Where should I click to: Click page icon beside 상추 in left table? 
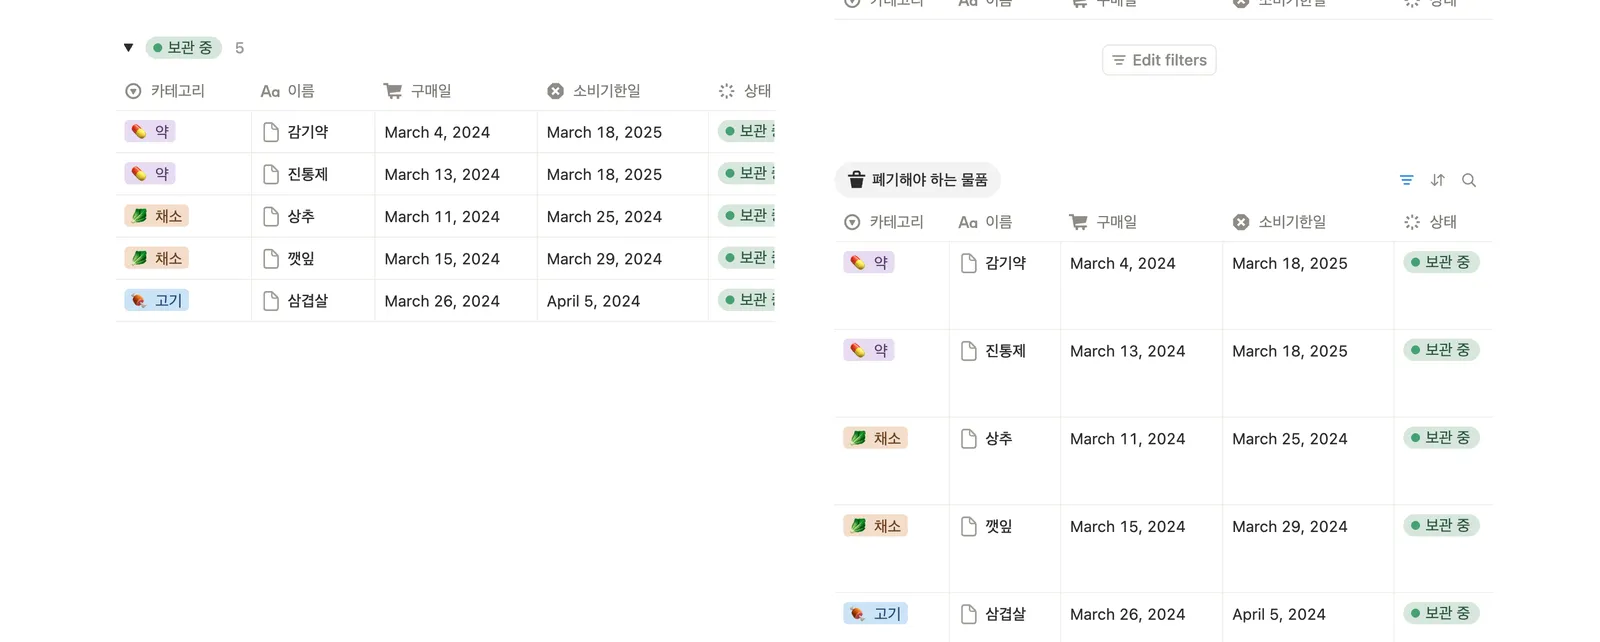coord(270,216)
